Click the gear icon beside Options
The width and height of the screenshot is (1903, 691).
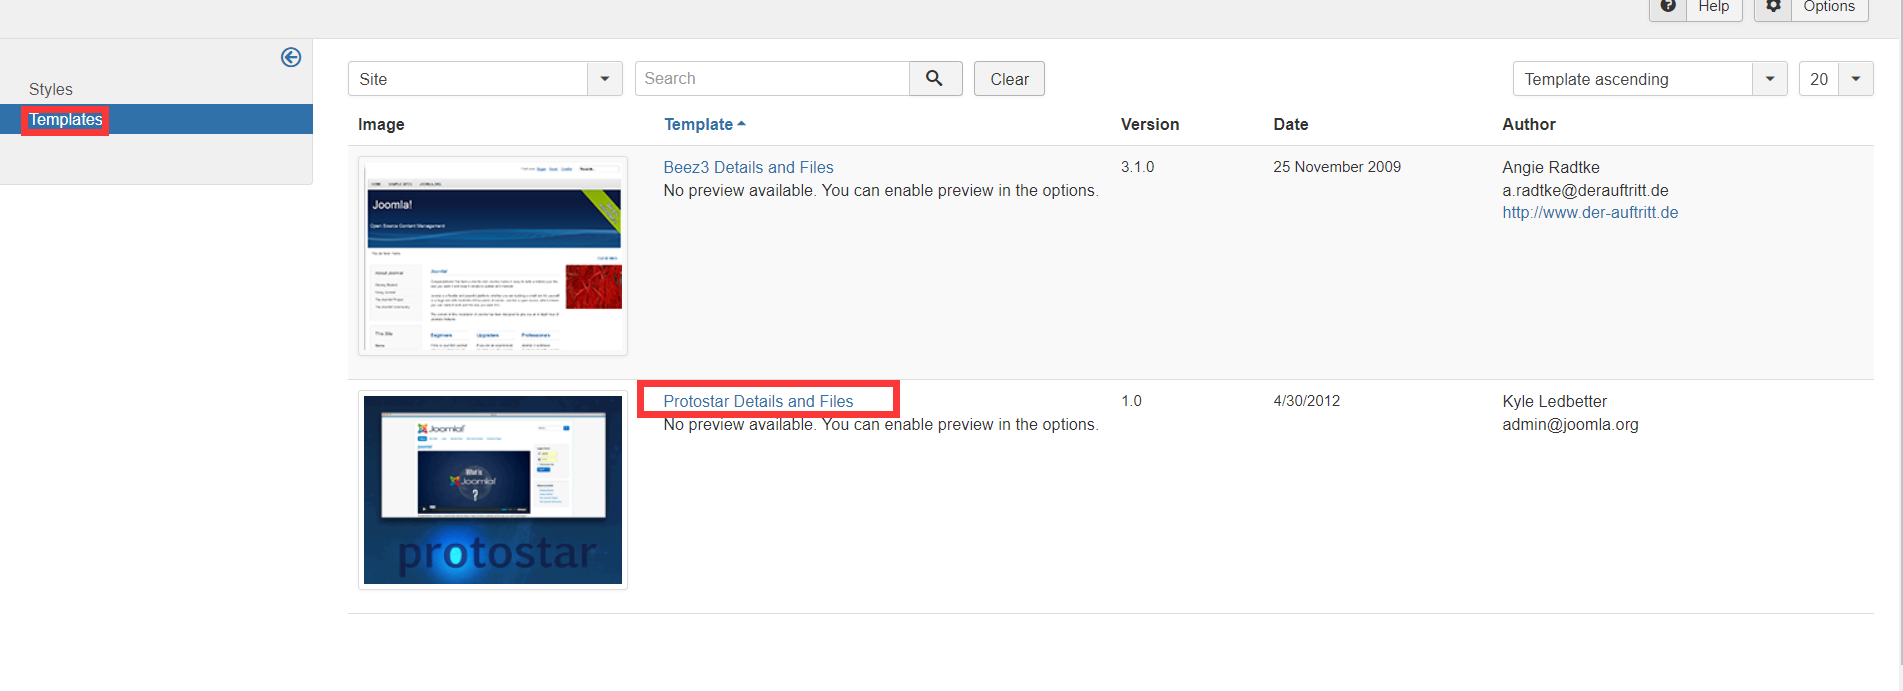point(1773,6)
